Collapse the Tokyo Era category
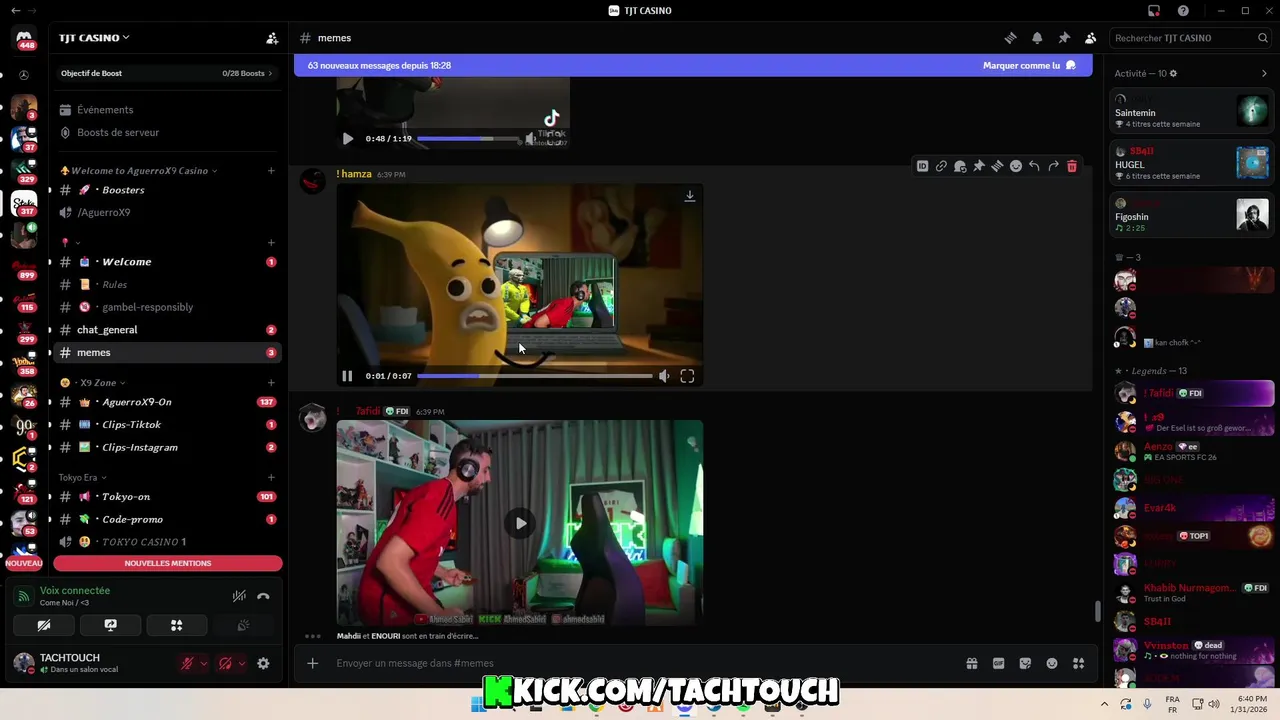Screen dimensions: 1280x720 (82, 478)
